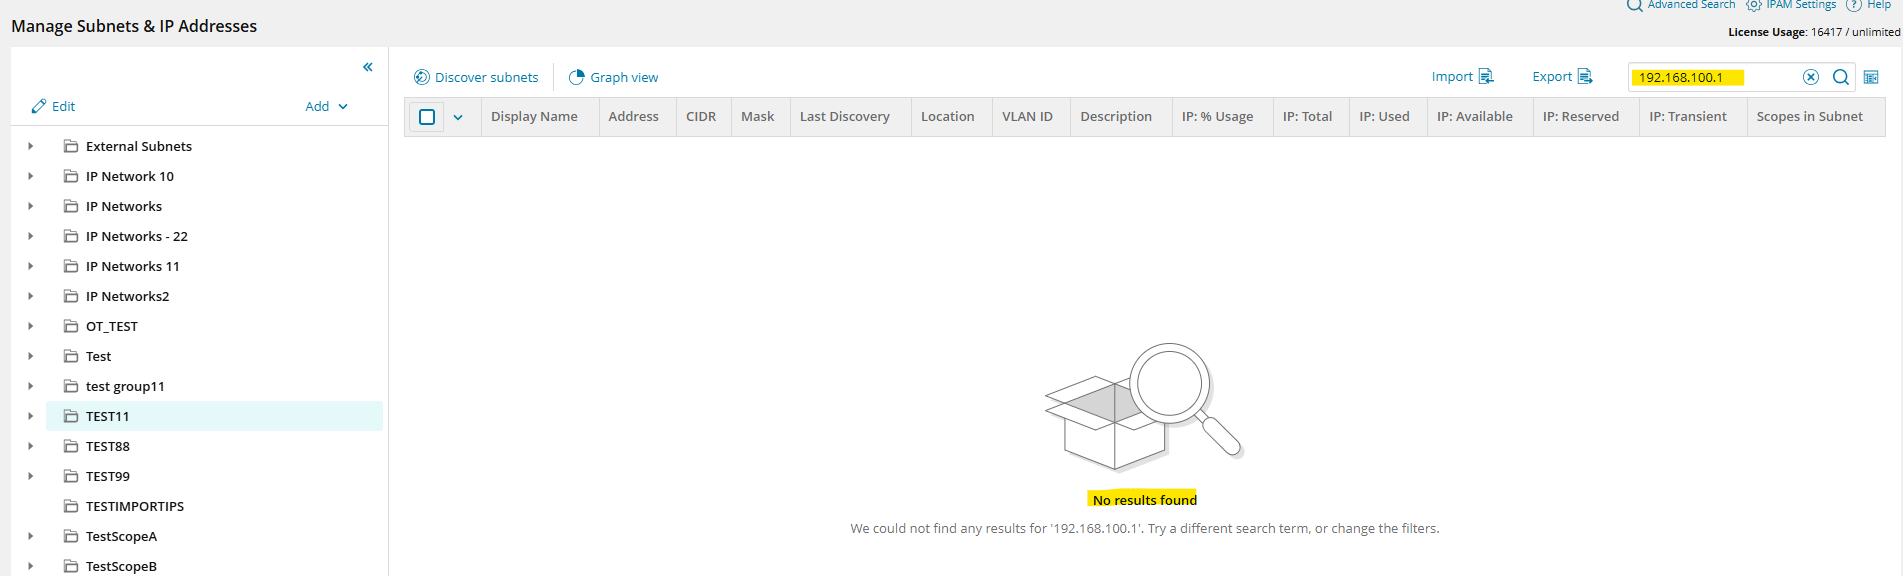The width and height of the screenshot is (1903, 576).
Task: Collapse the left tree panel with double-chevron
Action: click(x=368, y=67)
